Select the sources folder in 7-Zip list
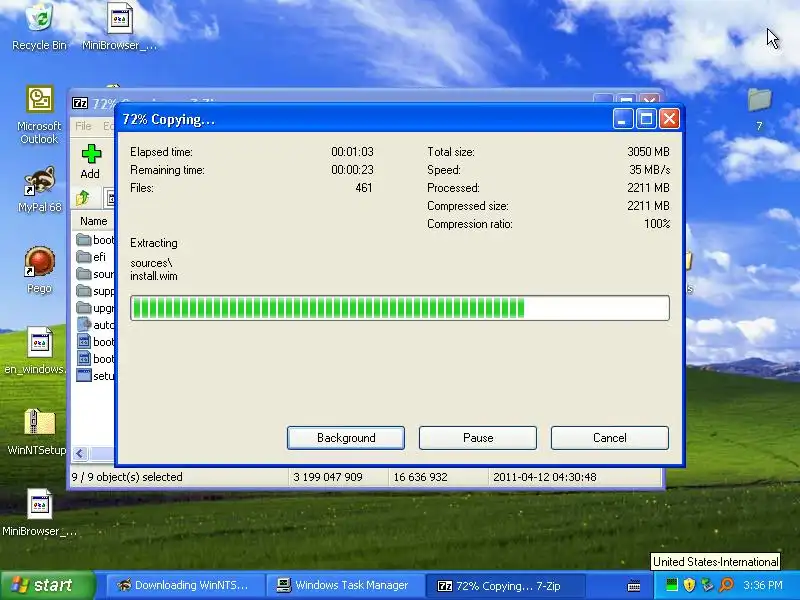The width and height of the screenshot is (800, 600). point(95,274)
